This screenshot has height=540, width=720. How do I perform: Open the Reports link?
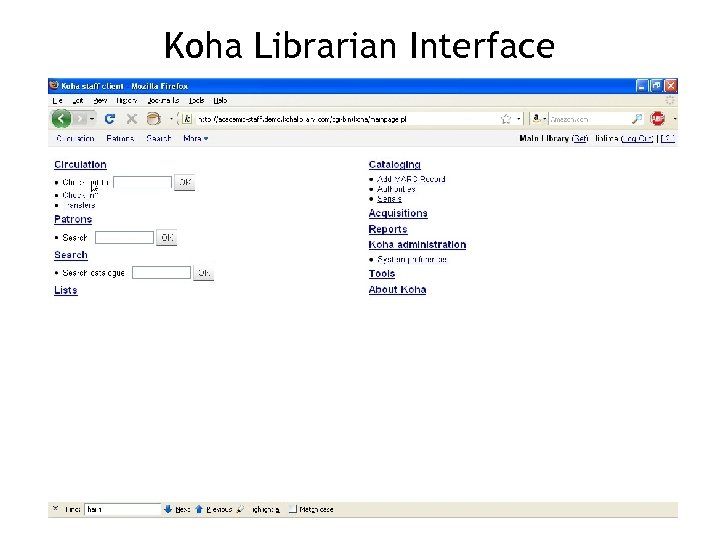(388, 229)
